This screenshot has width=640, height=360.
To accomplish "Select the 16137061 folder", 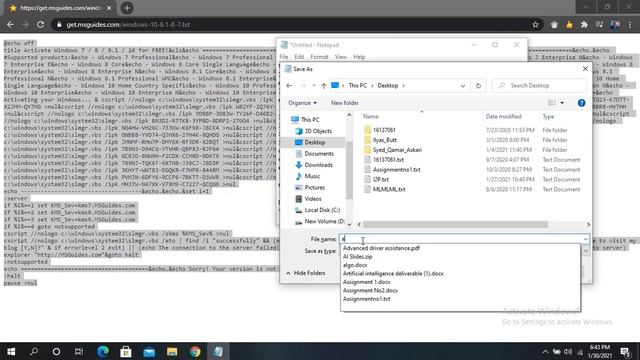I will click(384, 130).
